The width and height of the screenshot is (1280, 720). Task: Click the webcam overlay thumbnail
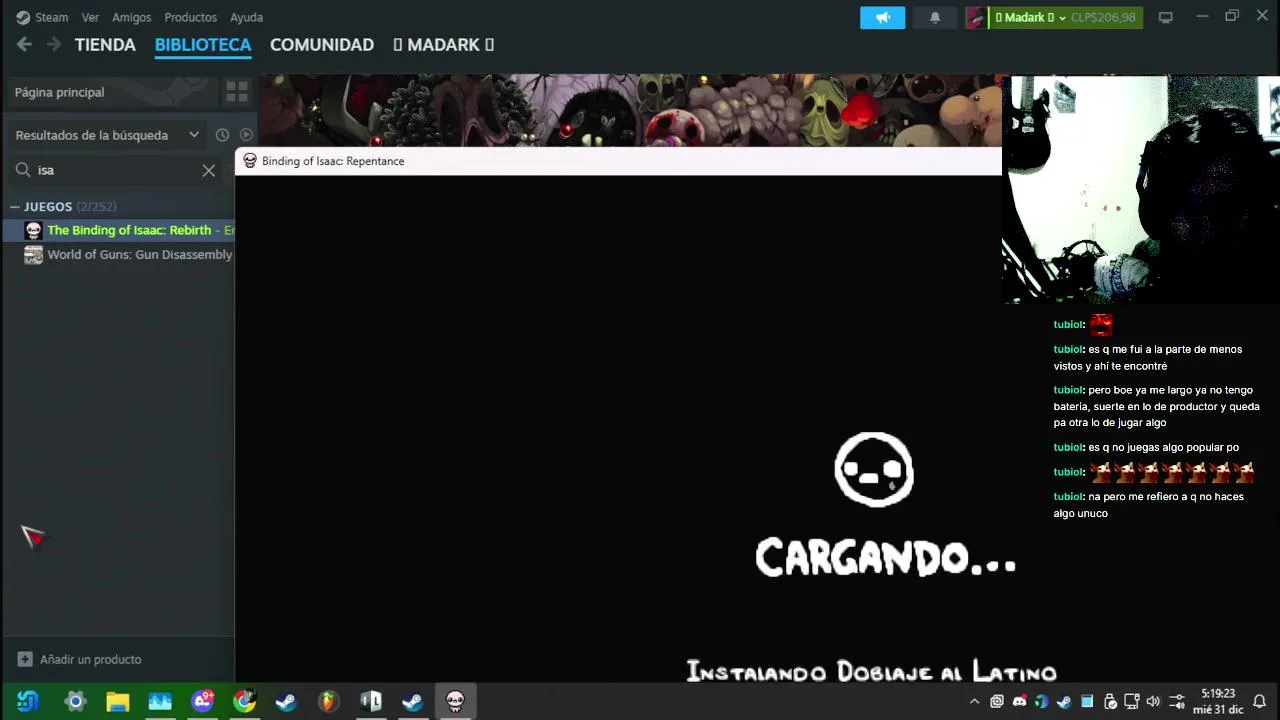[1141, 189]
